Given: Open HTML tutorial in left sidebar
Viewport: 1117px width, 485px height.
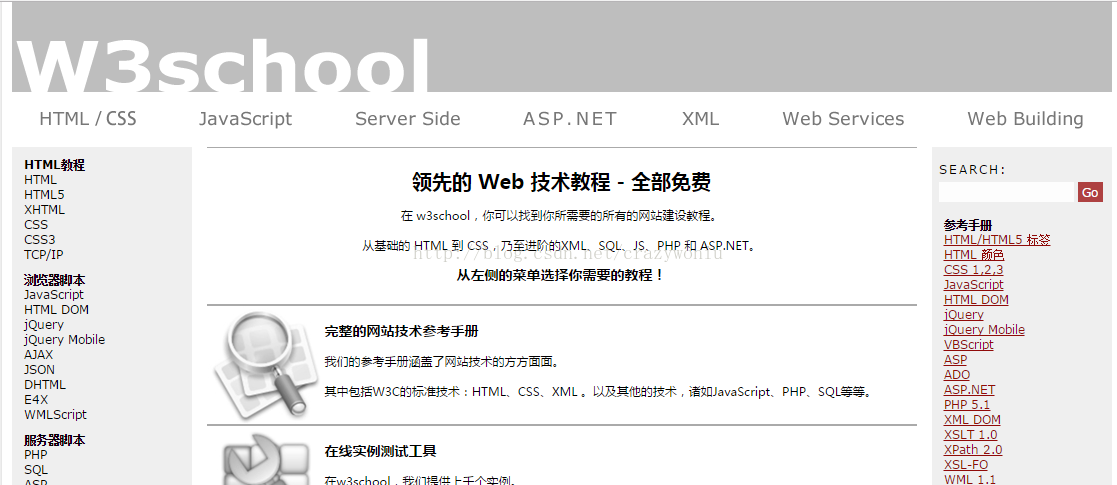Looking at the screenshot, I should click(40, 180).
